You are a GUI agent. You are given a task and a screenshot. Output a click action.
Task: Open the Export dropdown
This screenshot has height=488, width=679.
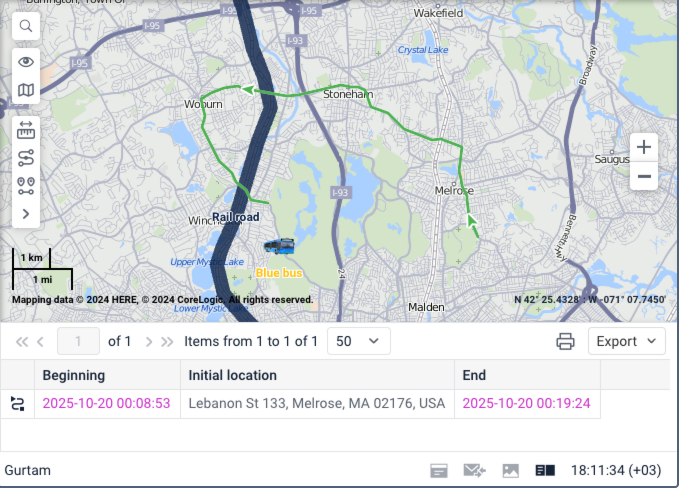pyautogui.click(x=626, y=341)
